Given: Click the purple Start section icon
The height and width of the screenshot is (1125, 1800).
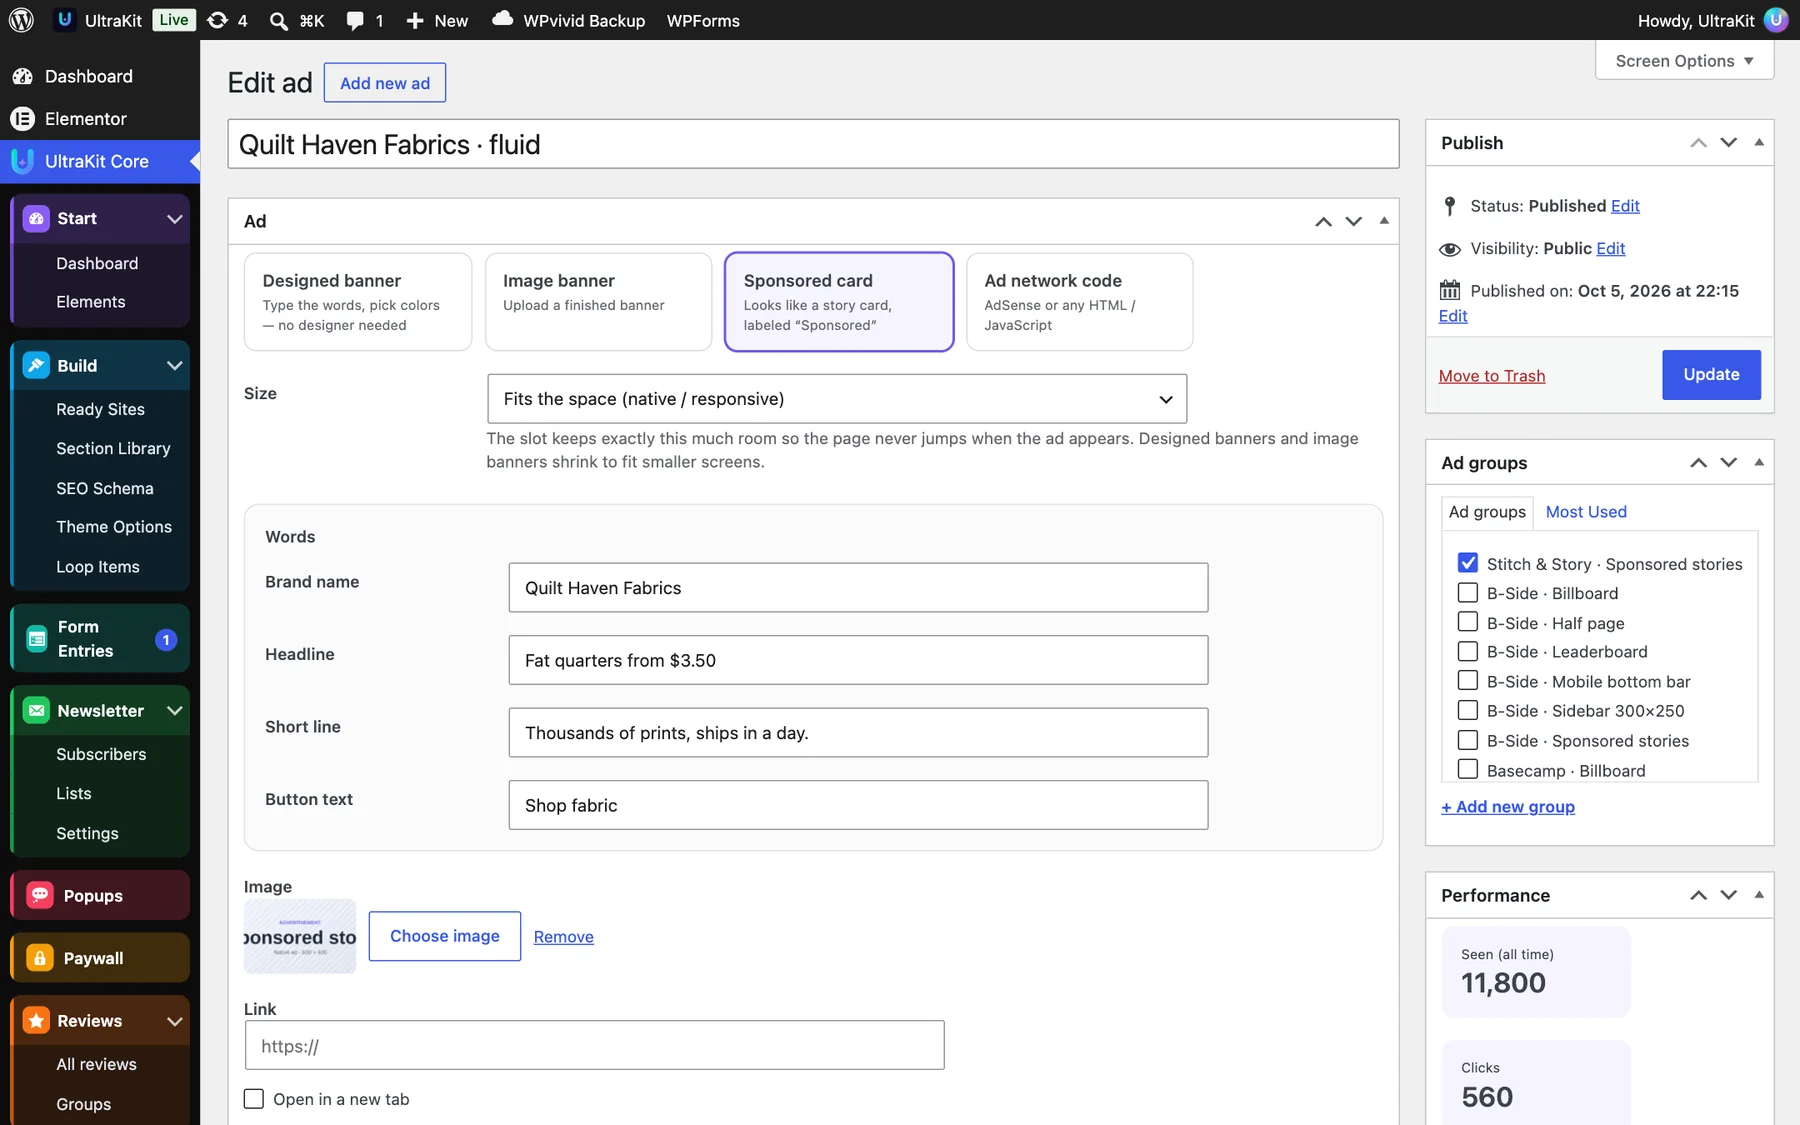Looking at the screenshot, I should [36, 218].
